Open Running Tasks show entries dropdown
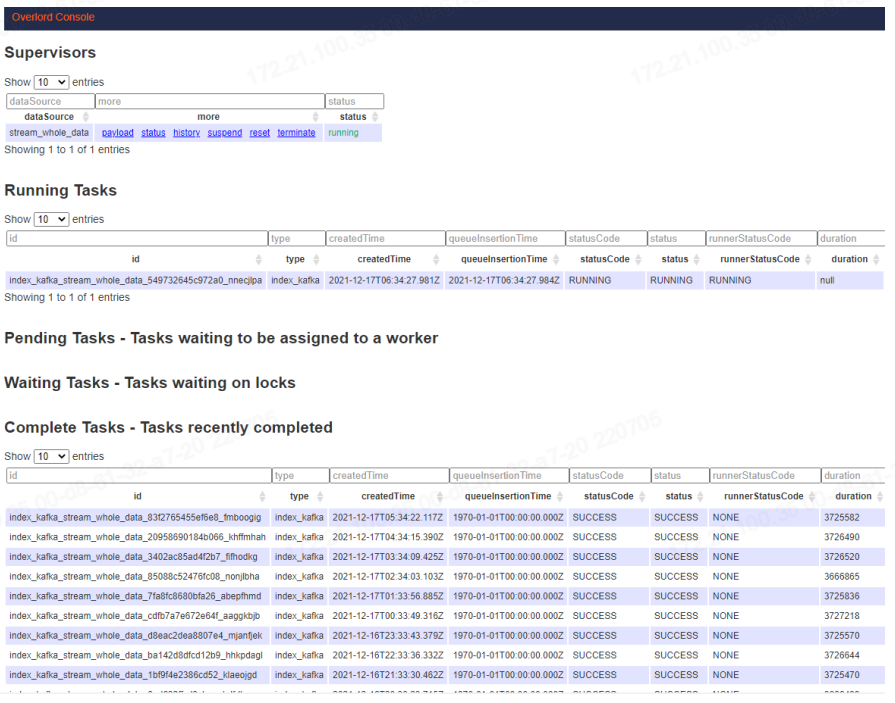This screenshot has width=895, height=703. (51, 219)
